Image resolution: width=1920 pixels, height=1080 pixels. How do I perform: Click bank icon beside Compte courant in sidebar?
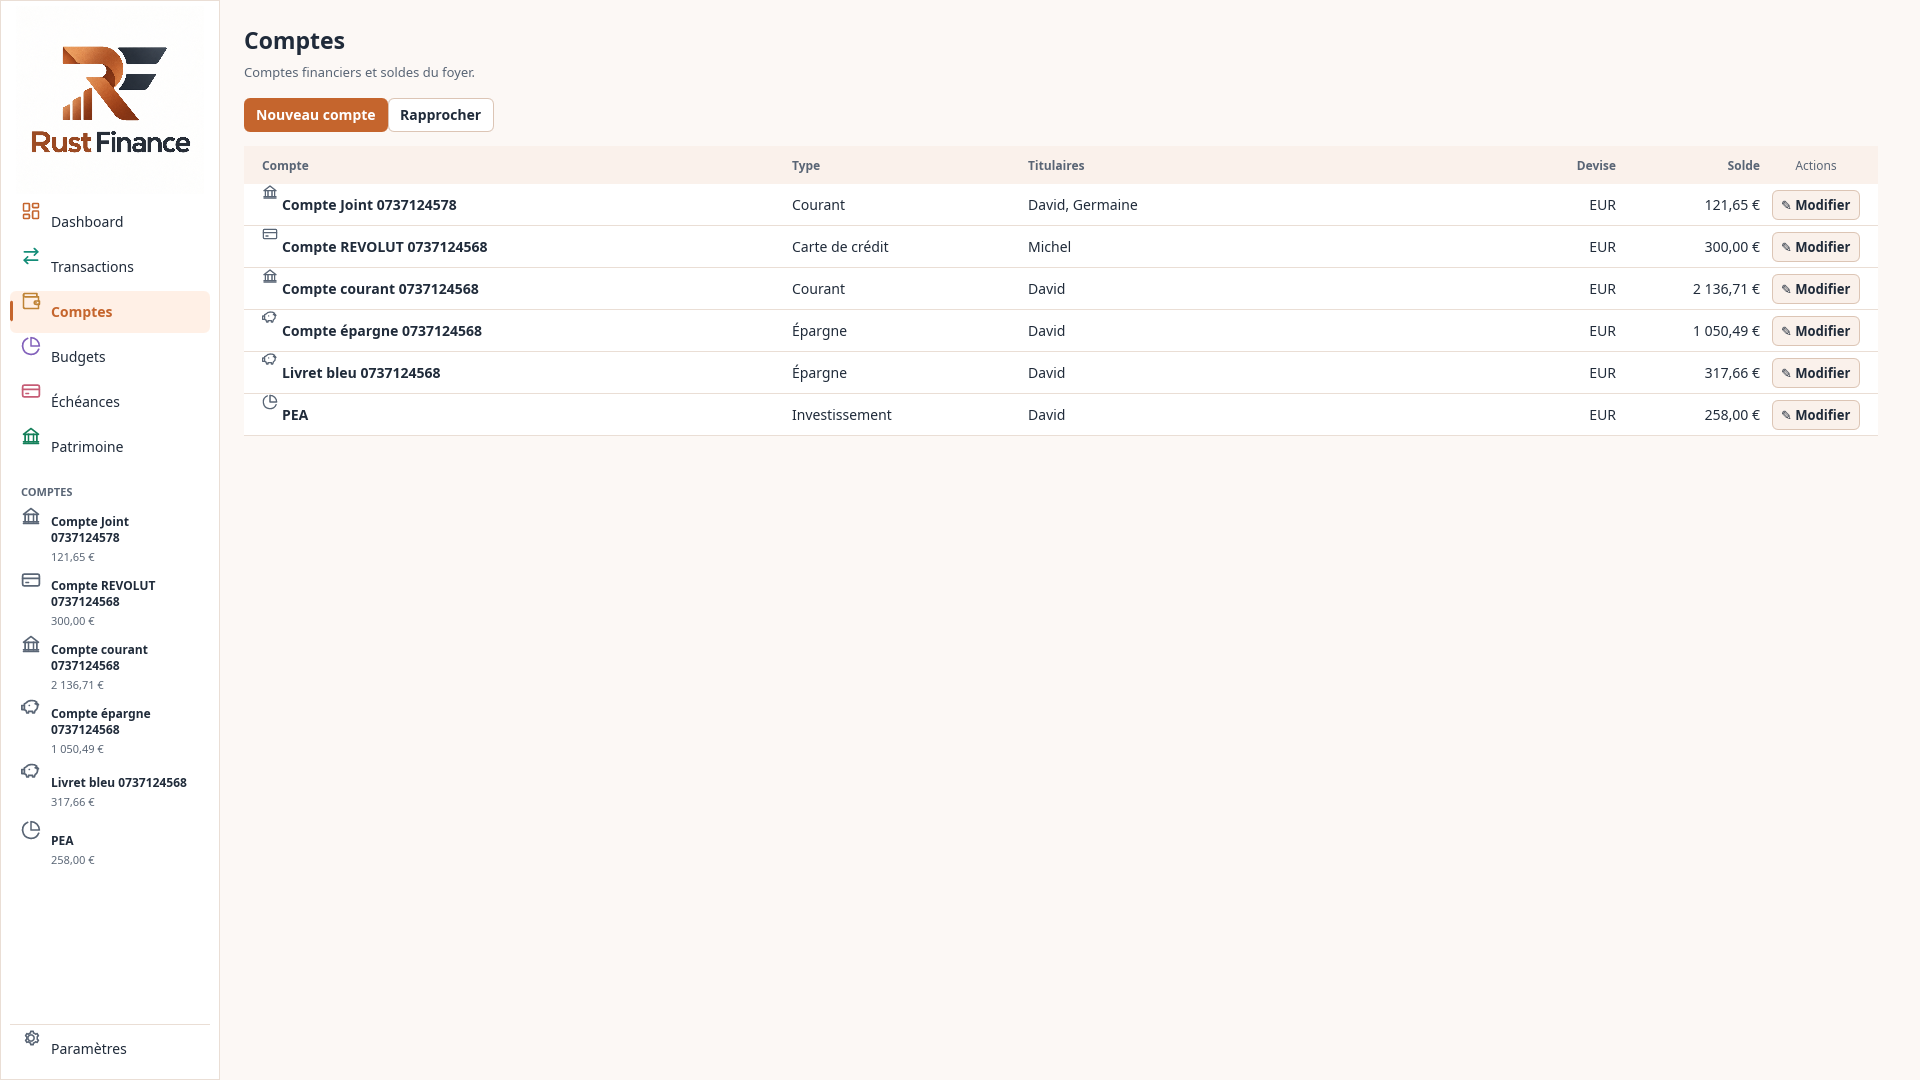tap(31, 644)
